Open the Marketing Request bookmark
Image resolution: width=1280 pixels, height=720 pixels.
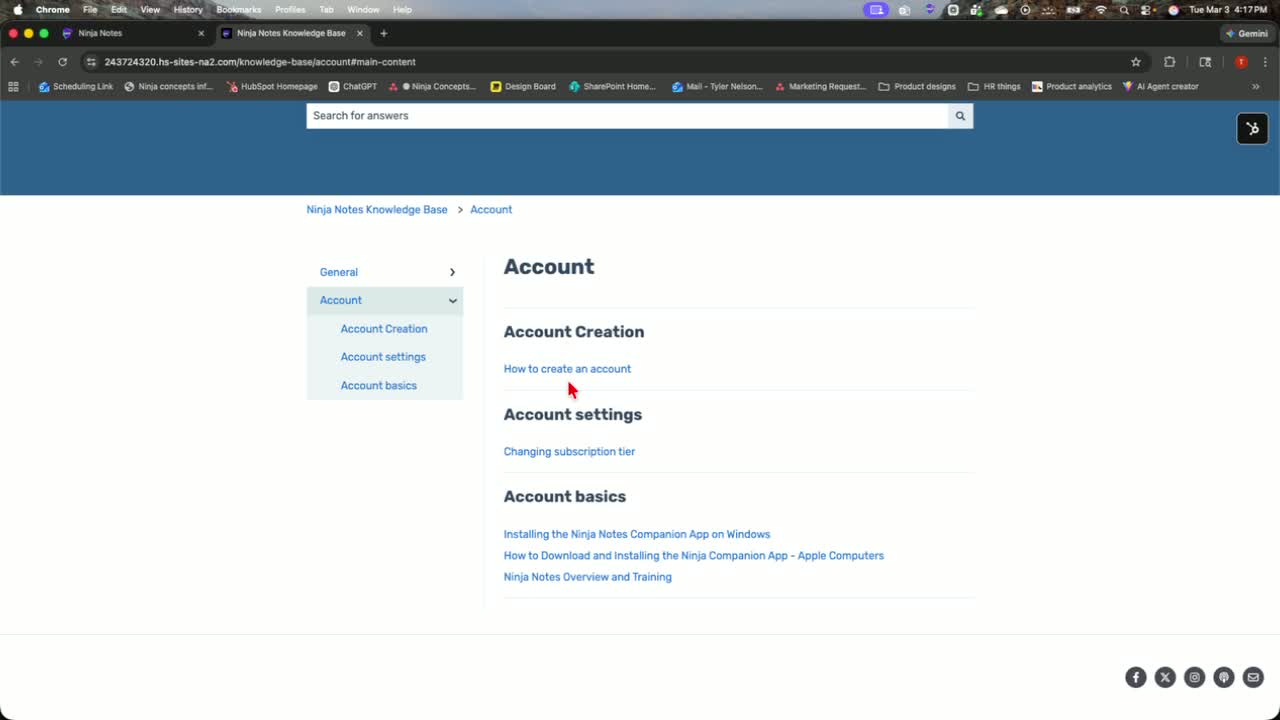point(820,87)
